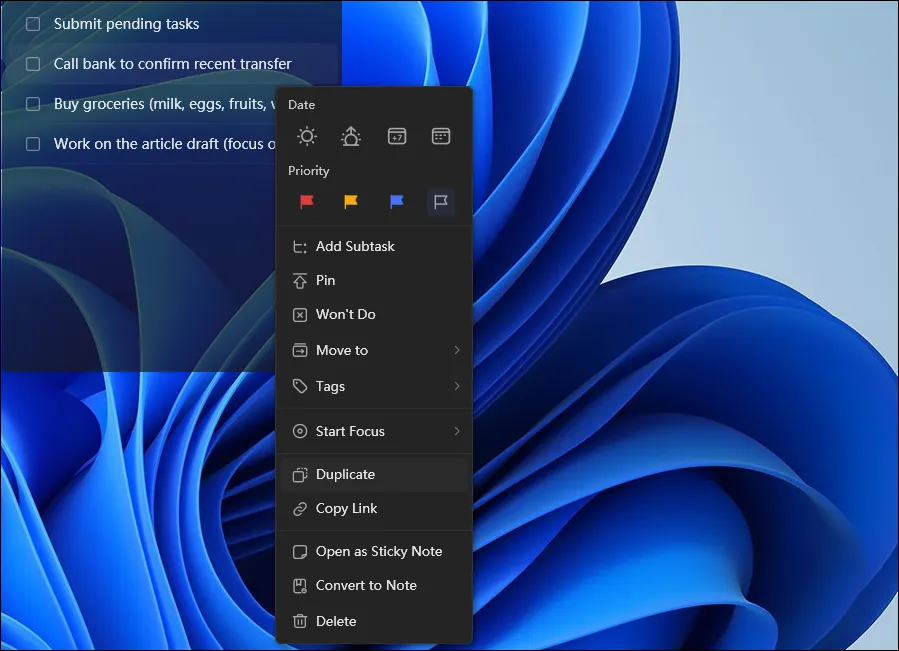
Task: Complete the Call bank transfer task
Action: pyautogui.click(x=31, y=63)
